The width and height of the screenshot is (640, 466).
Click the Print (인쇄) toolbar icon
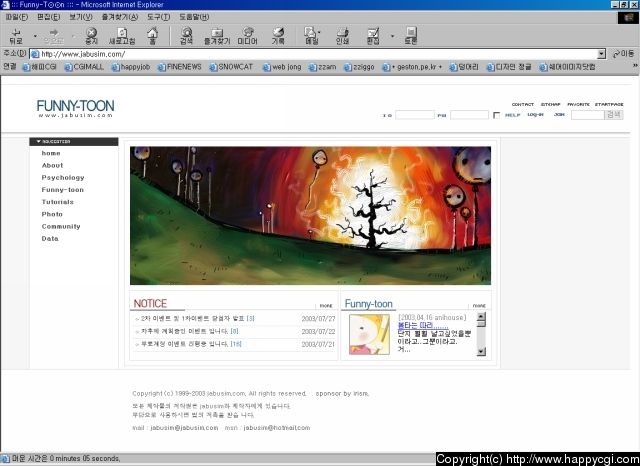click(x=342, y=36)
